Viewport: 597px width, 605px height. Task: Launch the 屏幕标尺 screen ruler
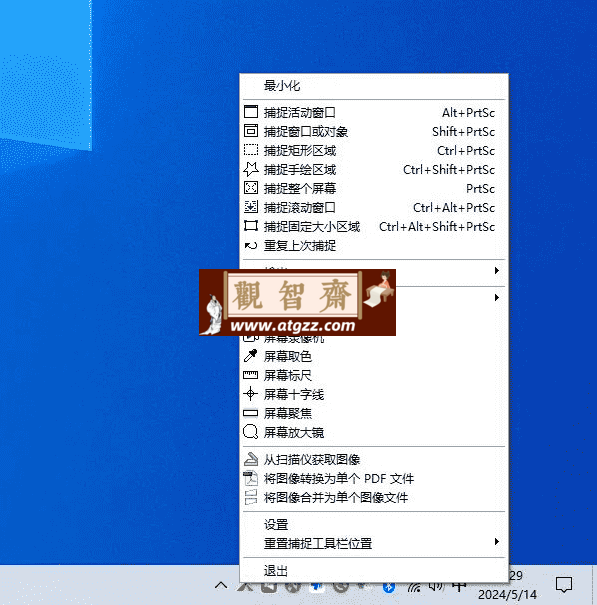374,375
